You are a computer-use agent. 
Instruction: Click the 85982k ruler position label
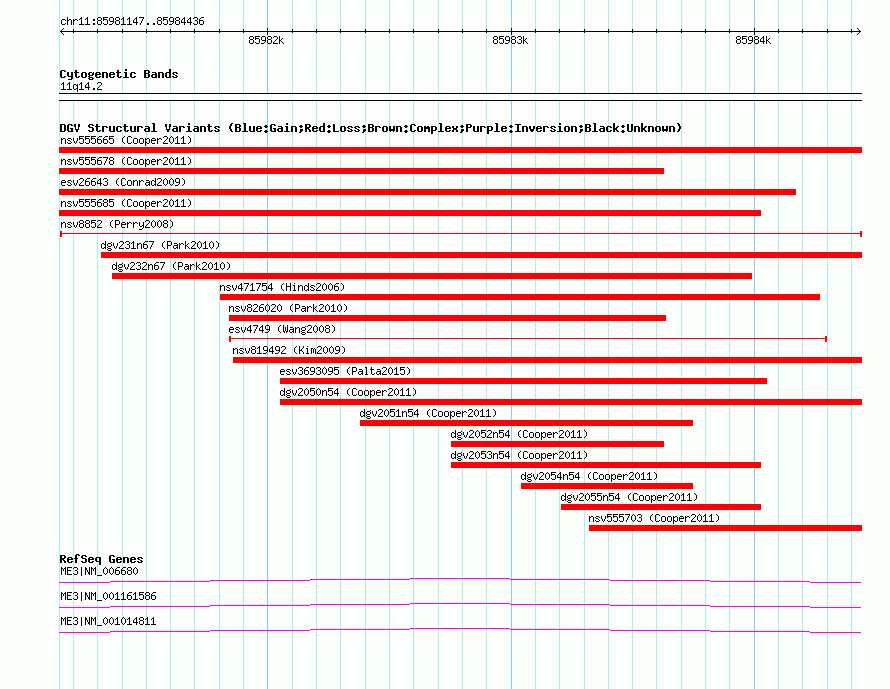point(266,40)
